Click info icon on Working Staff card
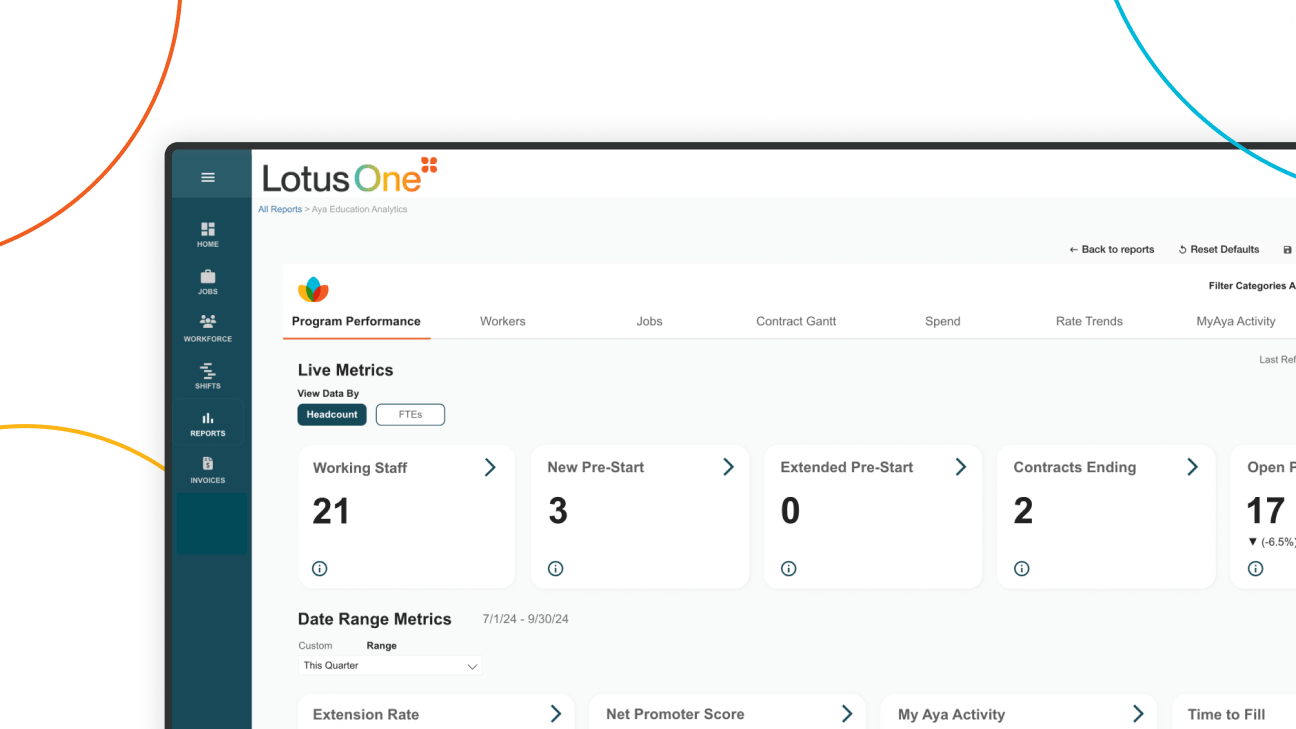This screenshot has height=729, width=1296. 320,568
